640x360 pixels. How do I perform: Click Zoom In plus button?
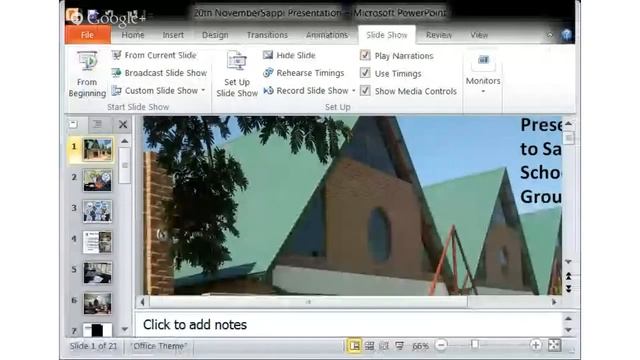tap(536, 345)
